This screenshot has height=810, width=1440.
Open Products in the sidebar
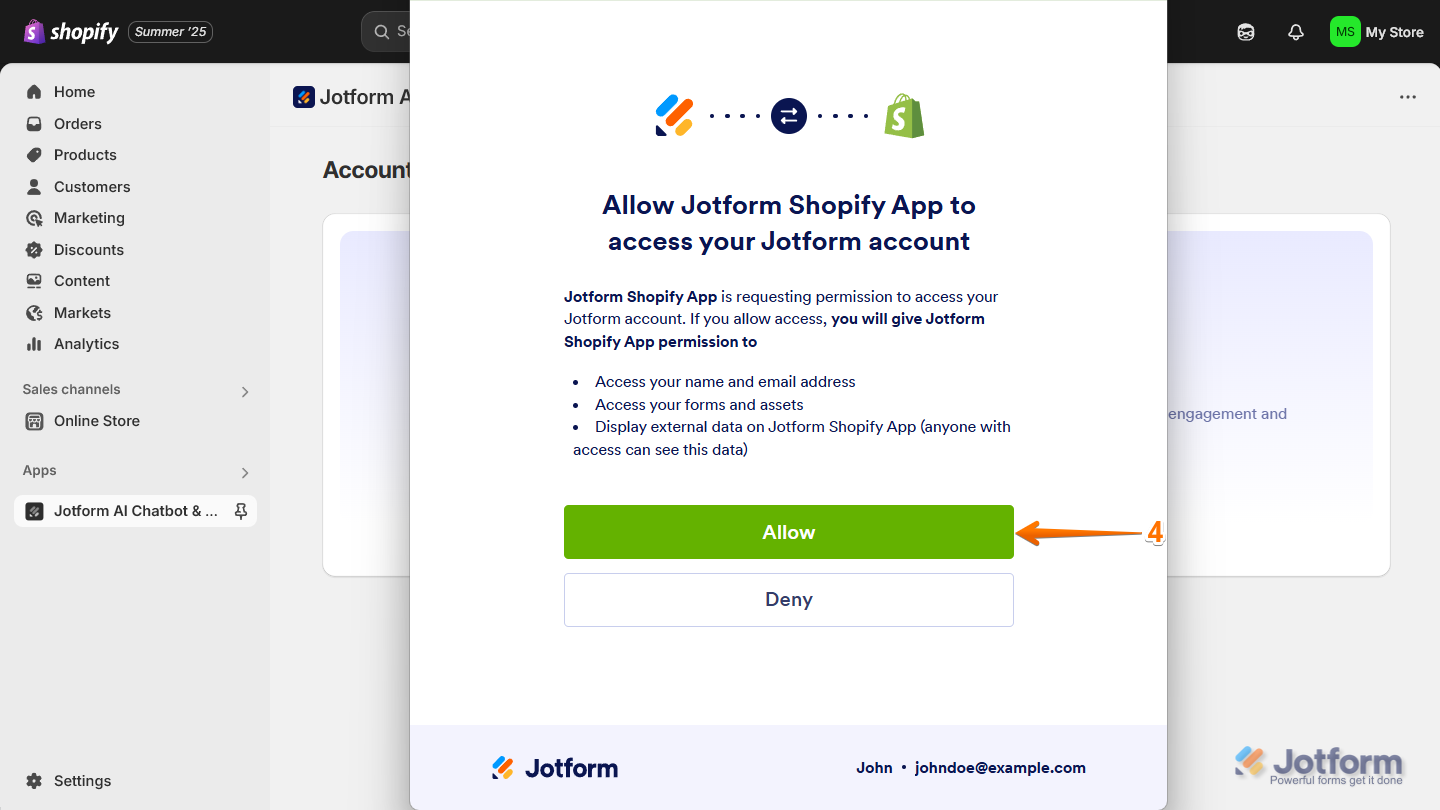pyautogui.click(x=85, y=155)
